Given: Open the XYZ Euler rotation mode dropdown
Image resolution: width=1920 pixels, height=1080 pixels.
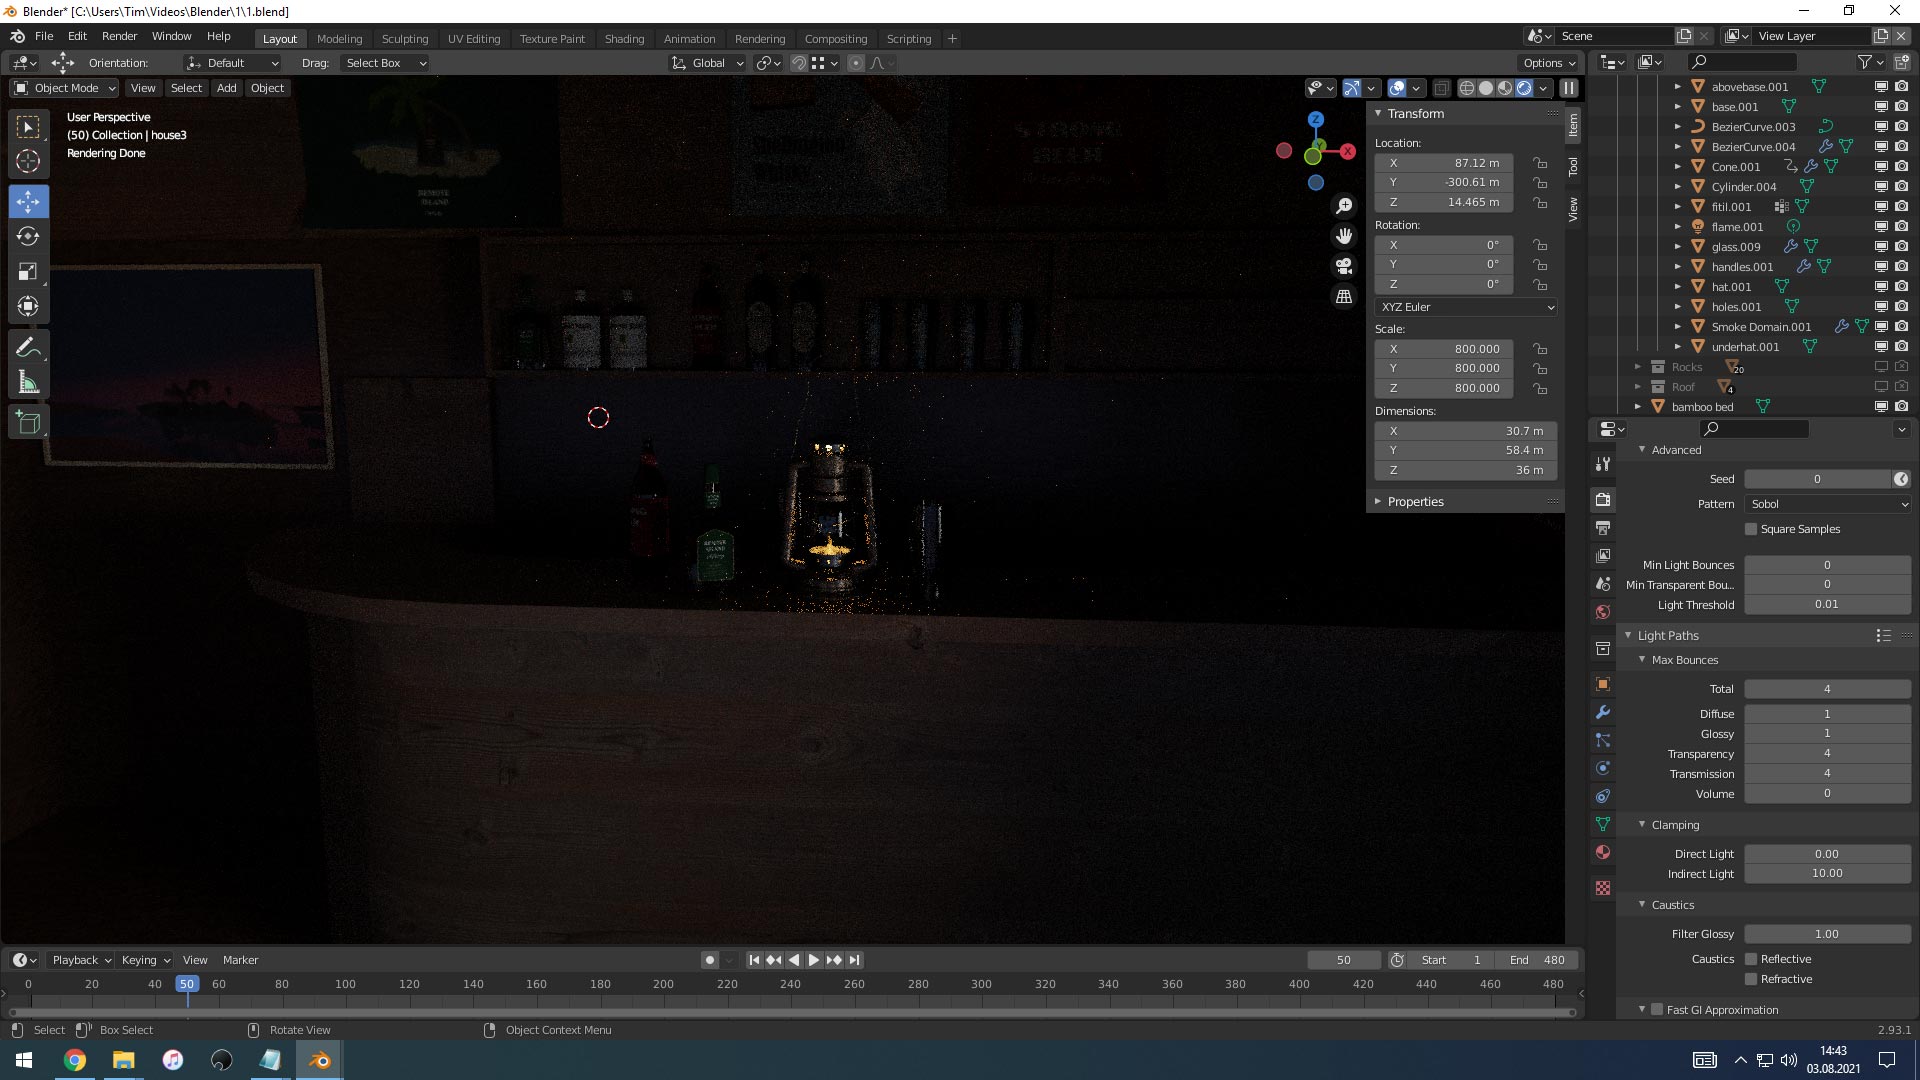Looking at the screenshot, I should point(1465,307).
